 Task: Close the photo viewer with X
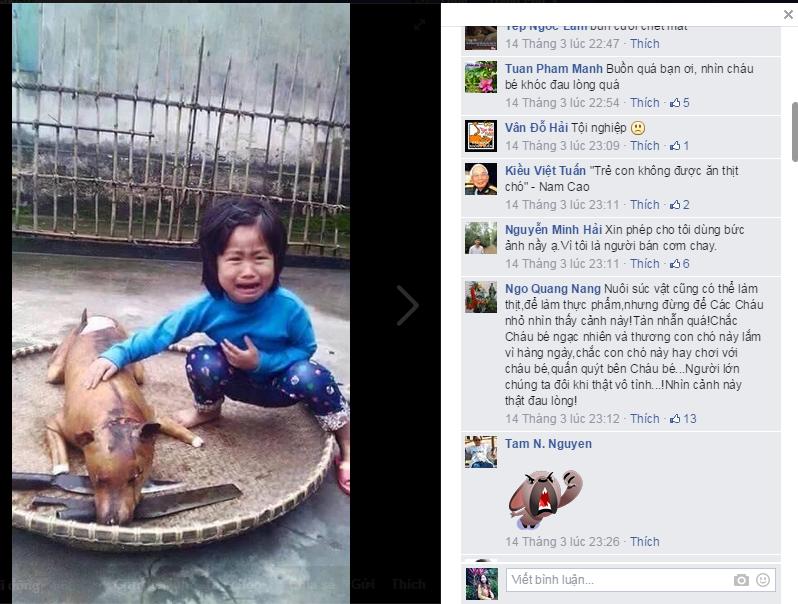(788, 15)
